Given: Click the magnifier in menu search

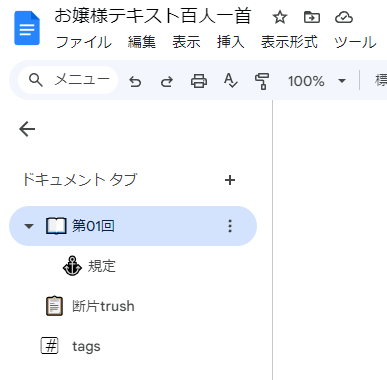Looking at the screenshot, I should point(36,80).
